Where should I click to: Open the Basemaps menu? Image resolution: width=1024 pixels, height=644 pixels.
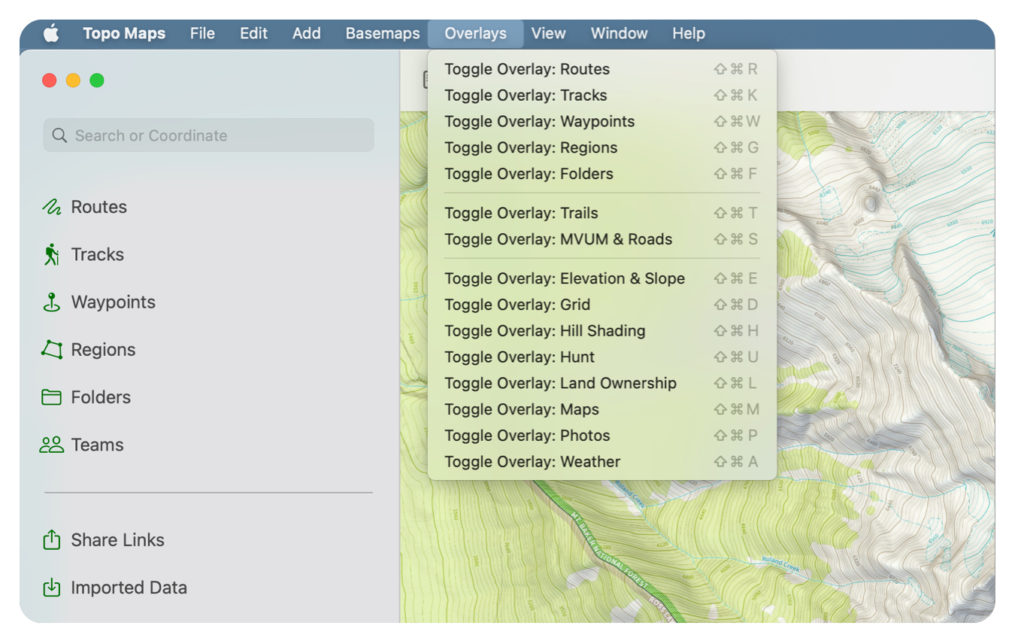(383, 33)
